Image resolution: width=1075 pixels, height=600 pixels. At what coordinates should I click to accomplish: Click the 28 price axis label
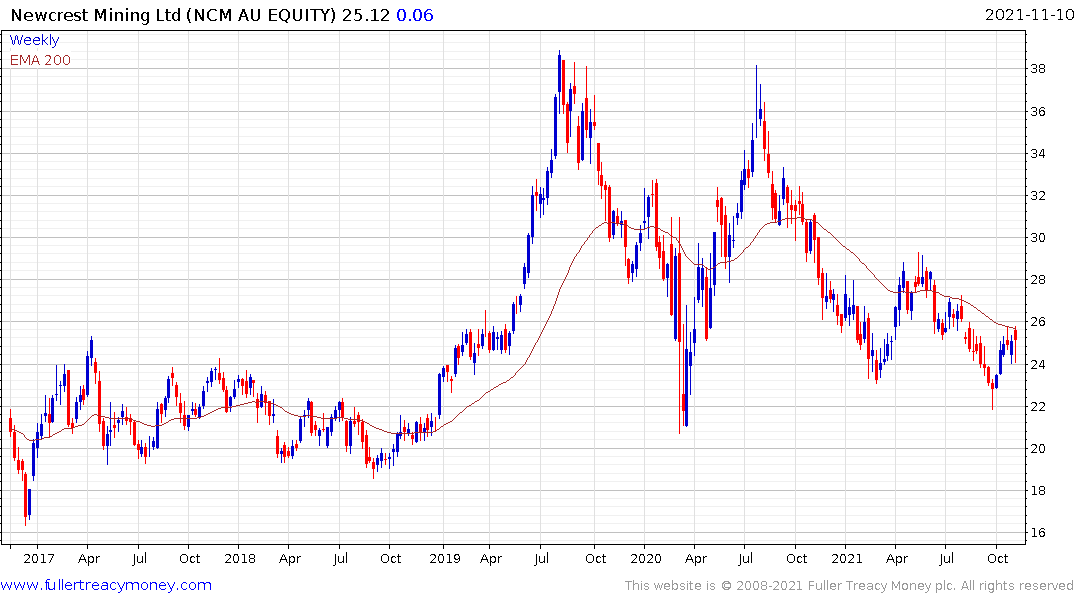1037,280
